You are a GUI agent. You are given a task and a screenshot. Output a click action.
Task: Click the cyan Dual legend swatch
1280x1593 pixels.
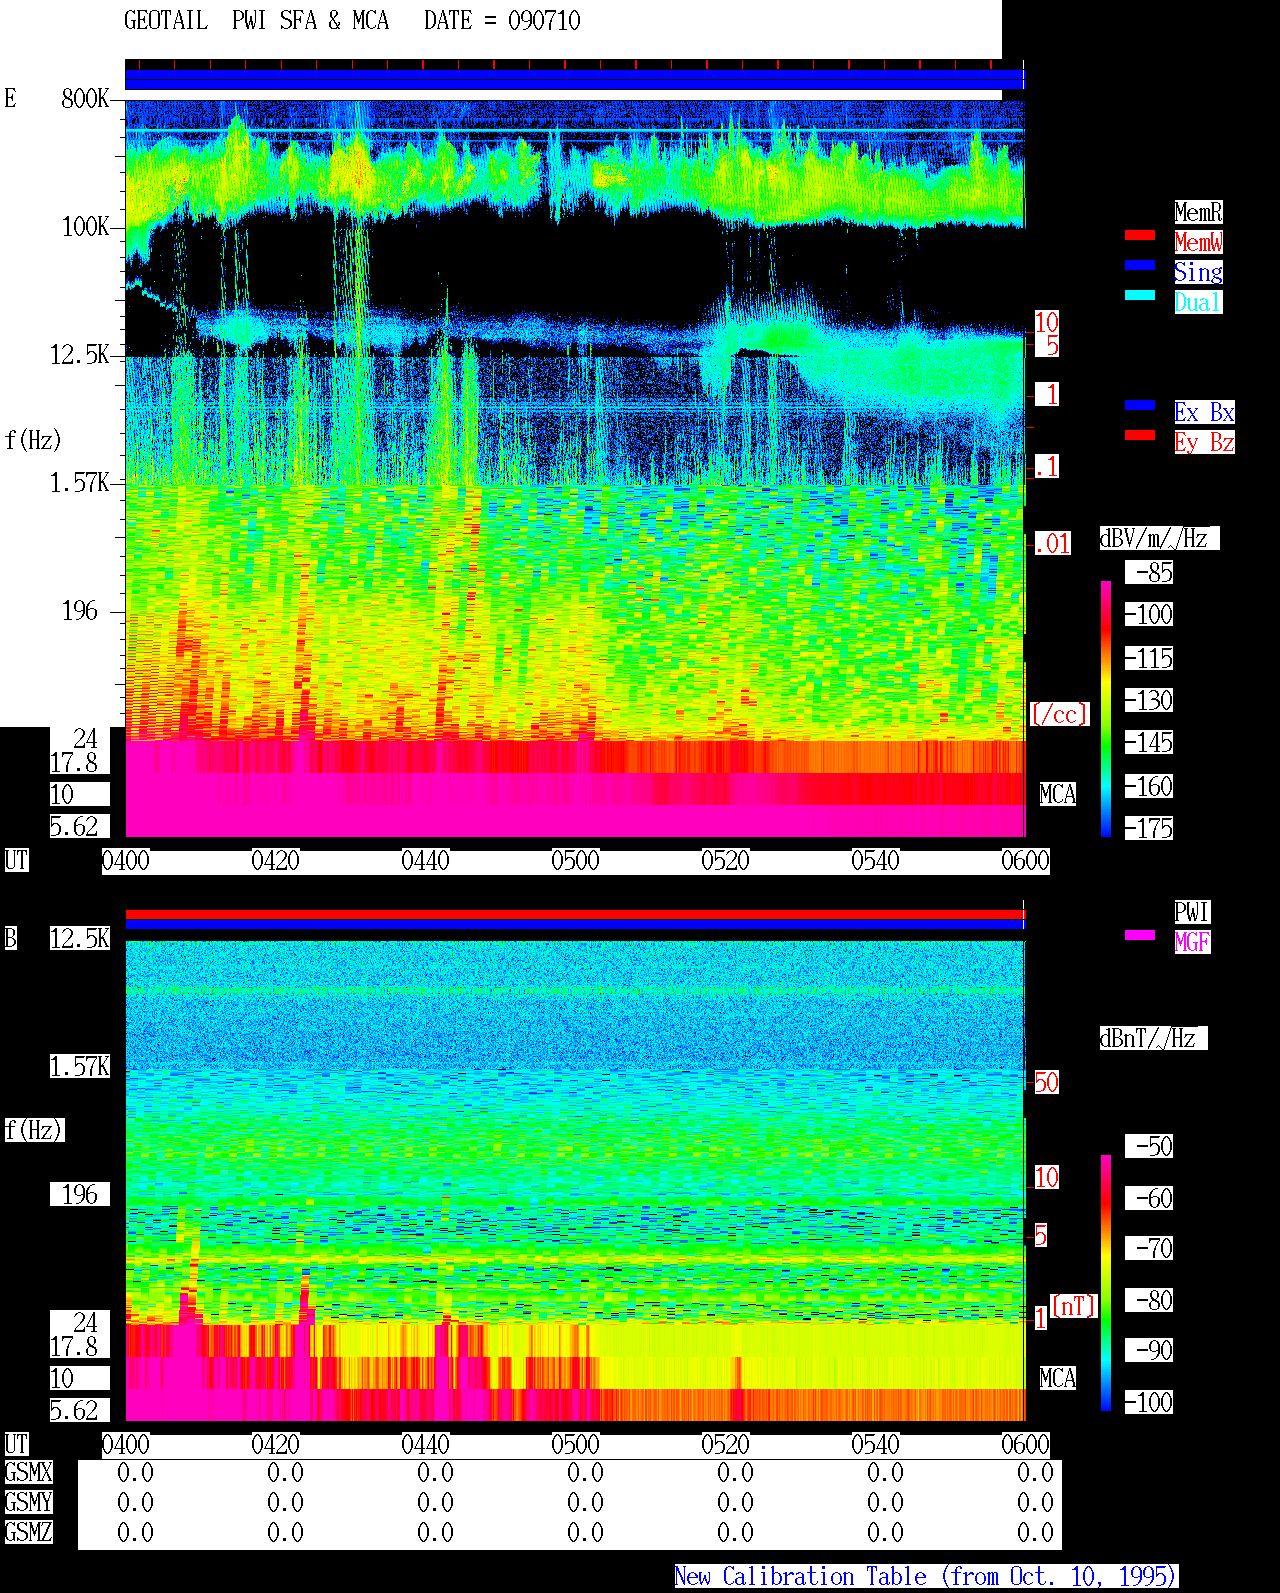(x=1140, y=295)
